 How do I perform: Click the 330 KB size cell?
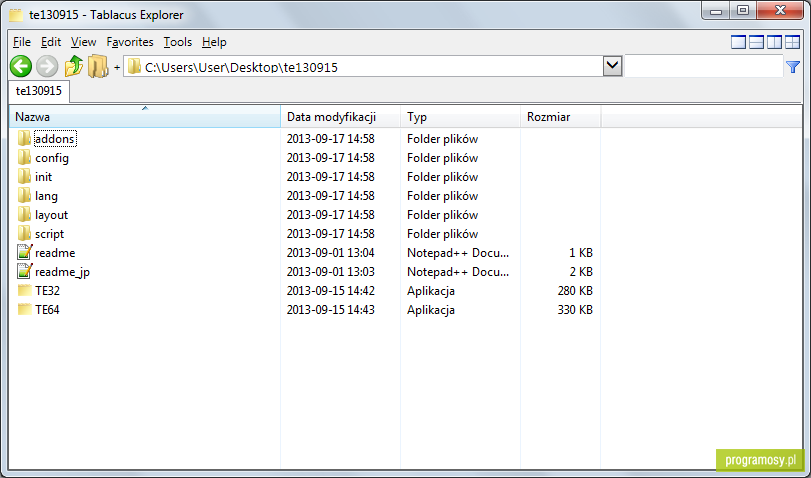575,310
